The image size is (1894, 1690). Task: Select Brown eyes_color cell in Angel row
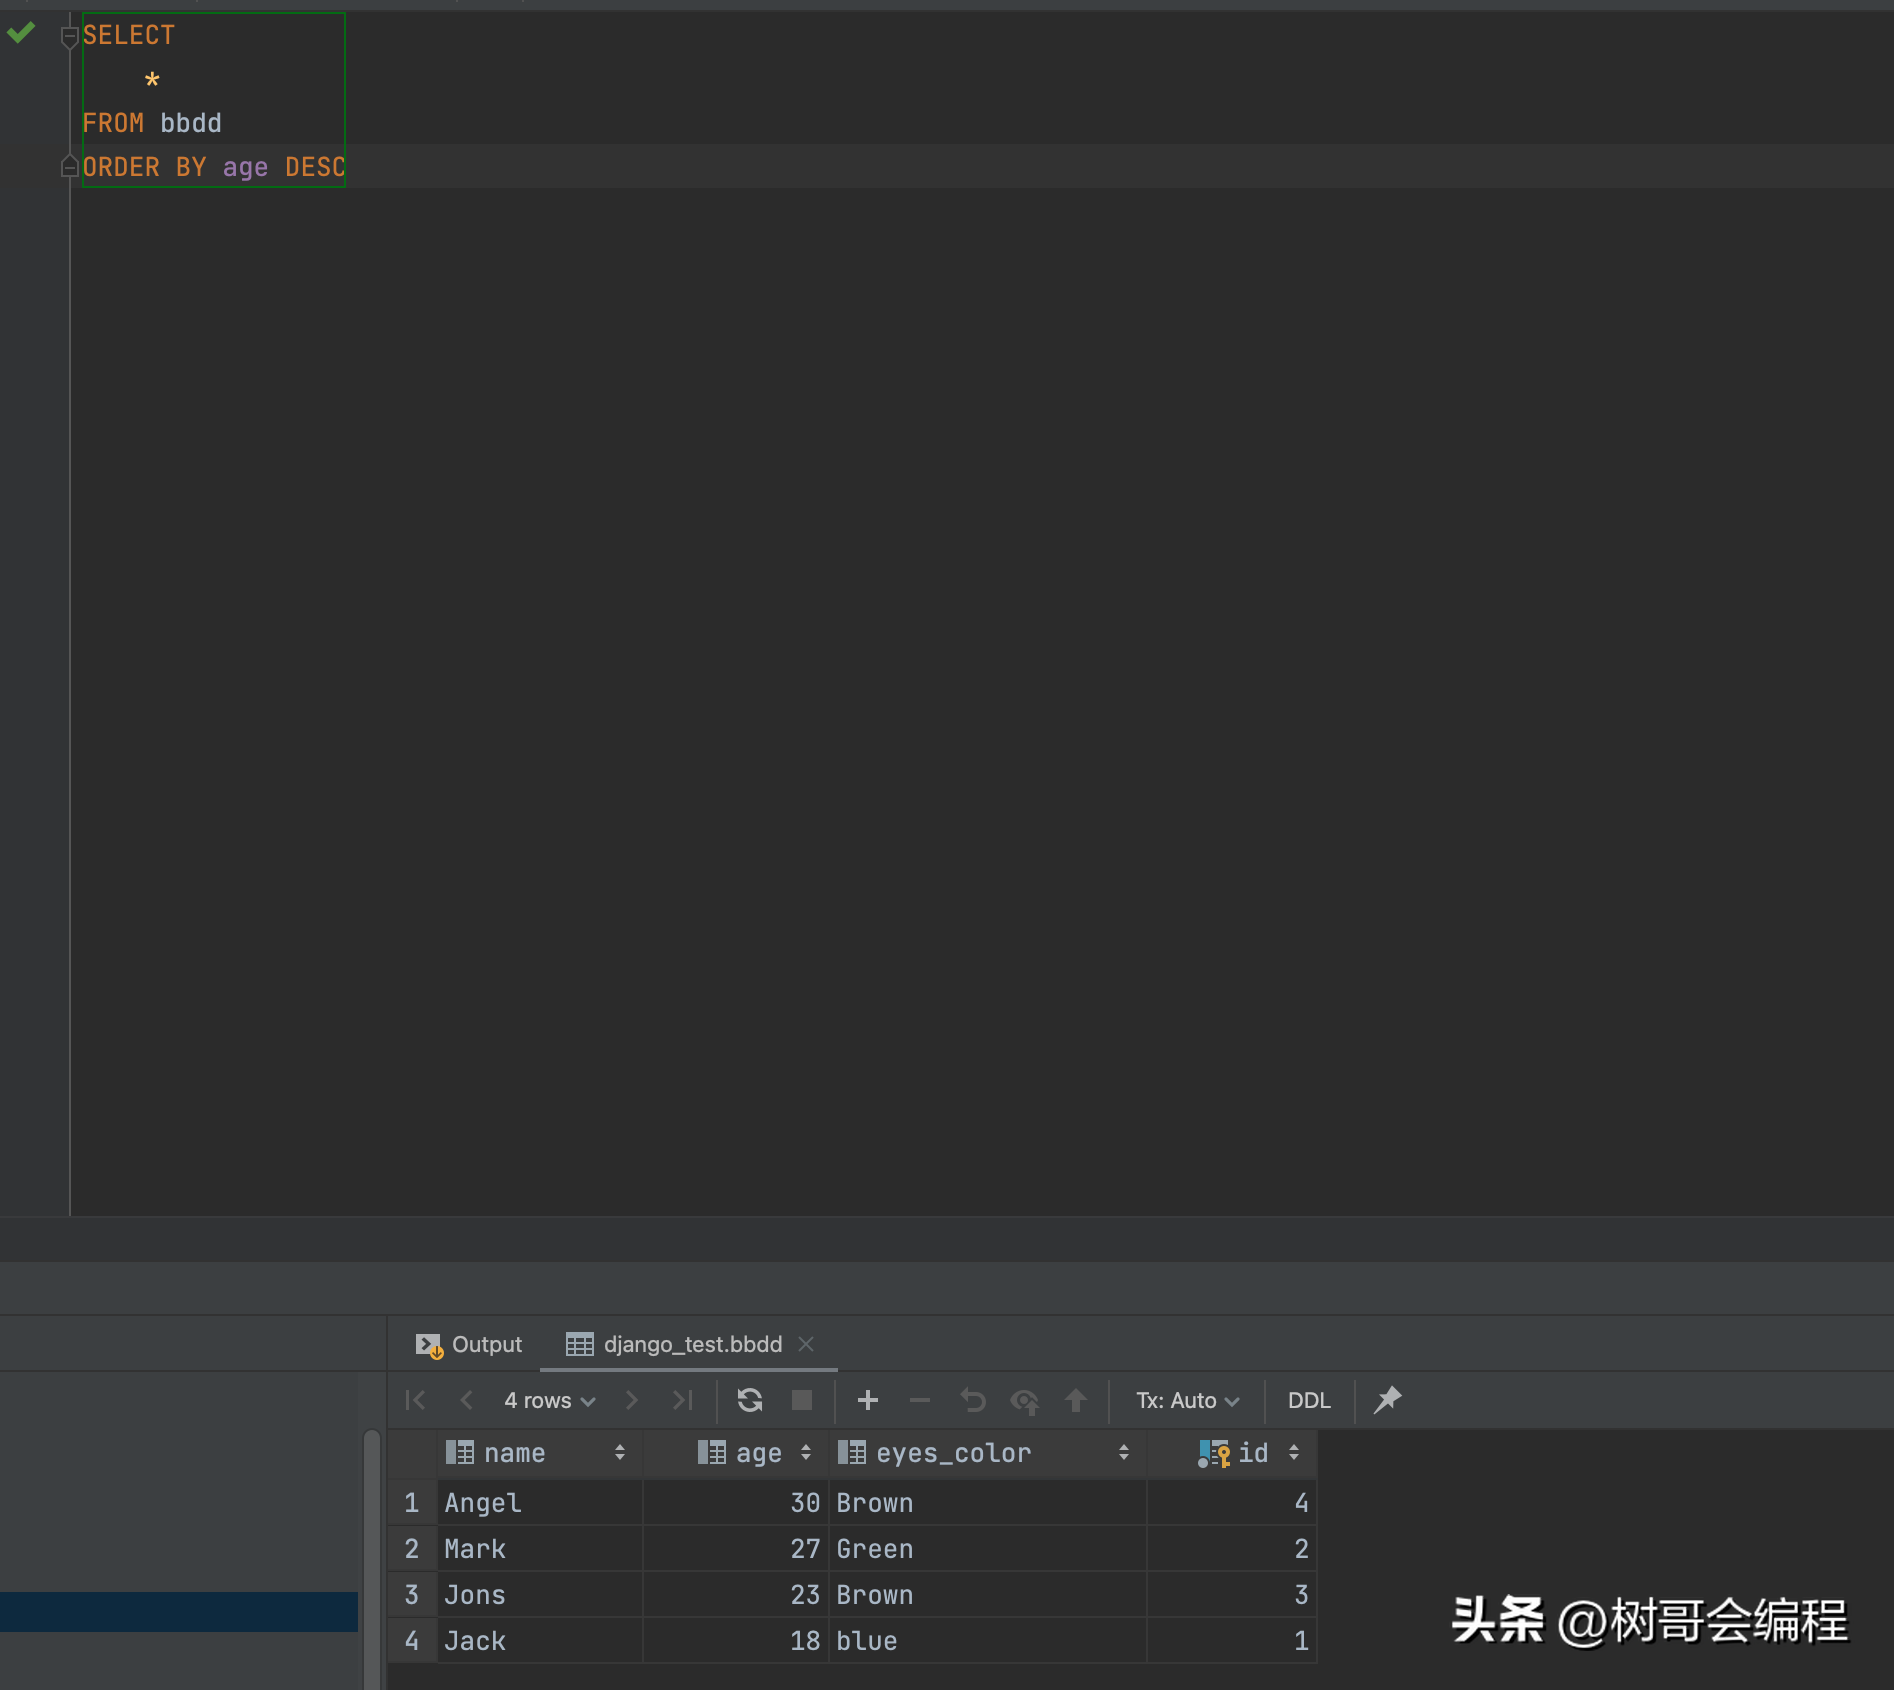(987, 1503)
